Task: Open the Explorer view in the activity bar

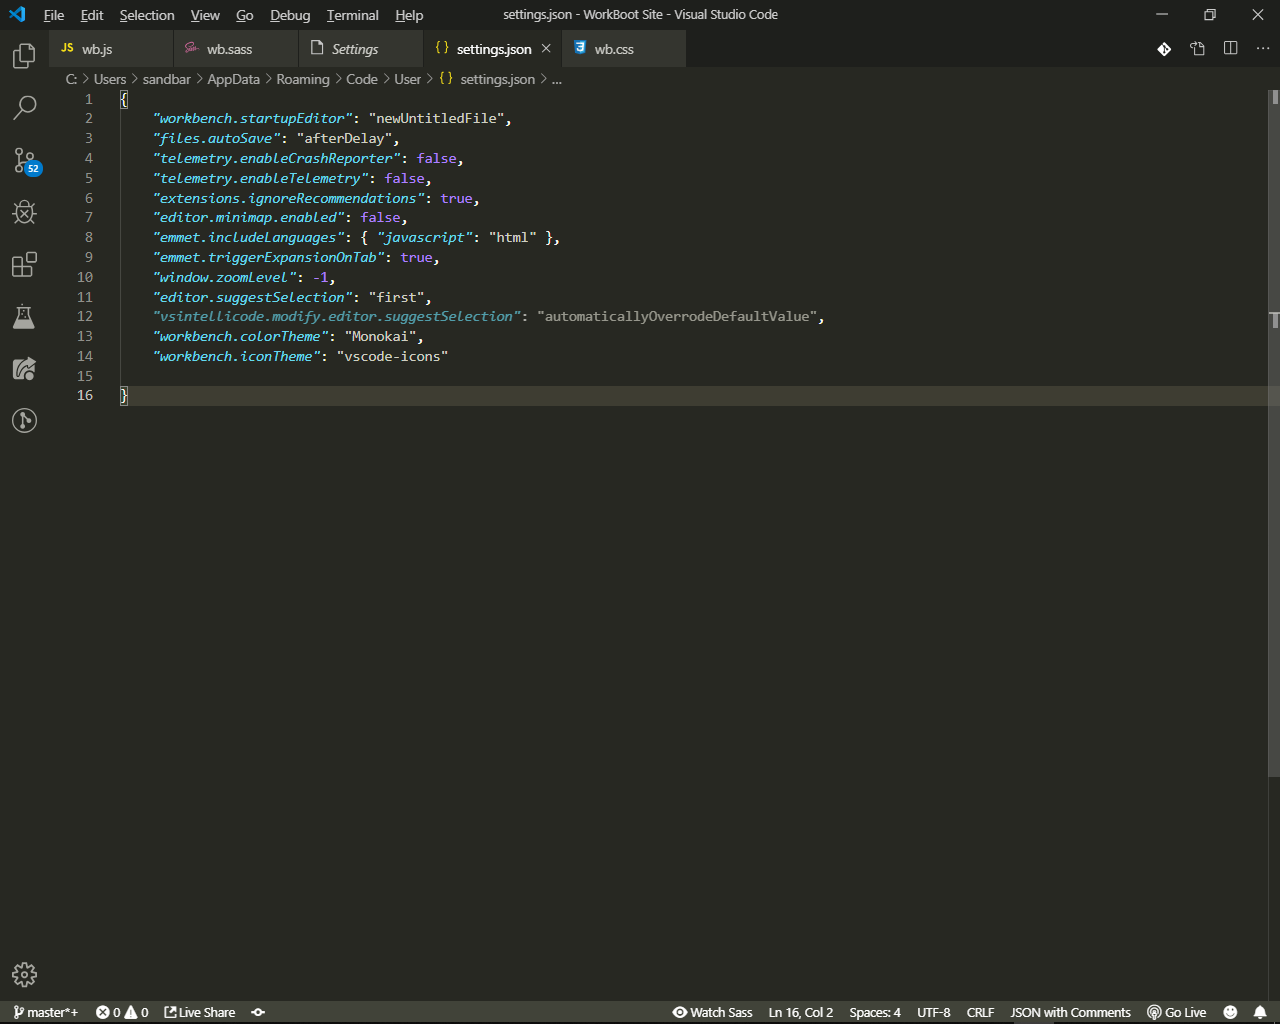Action: pyautogui.click(x=24, y=56)
